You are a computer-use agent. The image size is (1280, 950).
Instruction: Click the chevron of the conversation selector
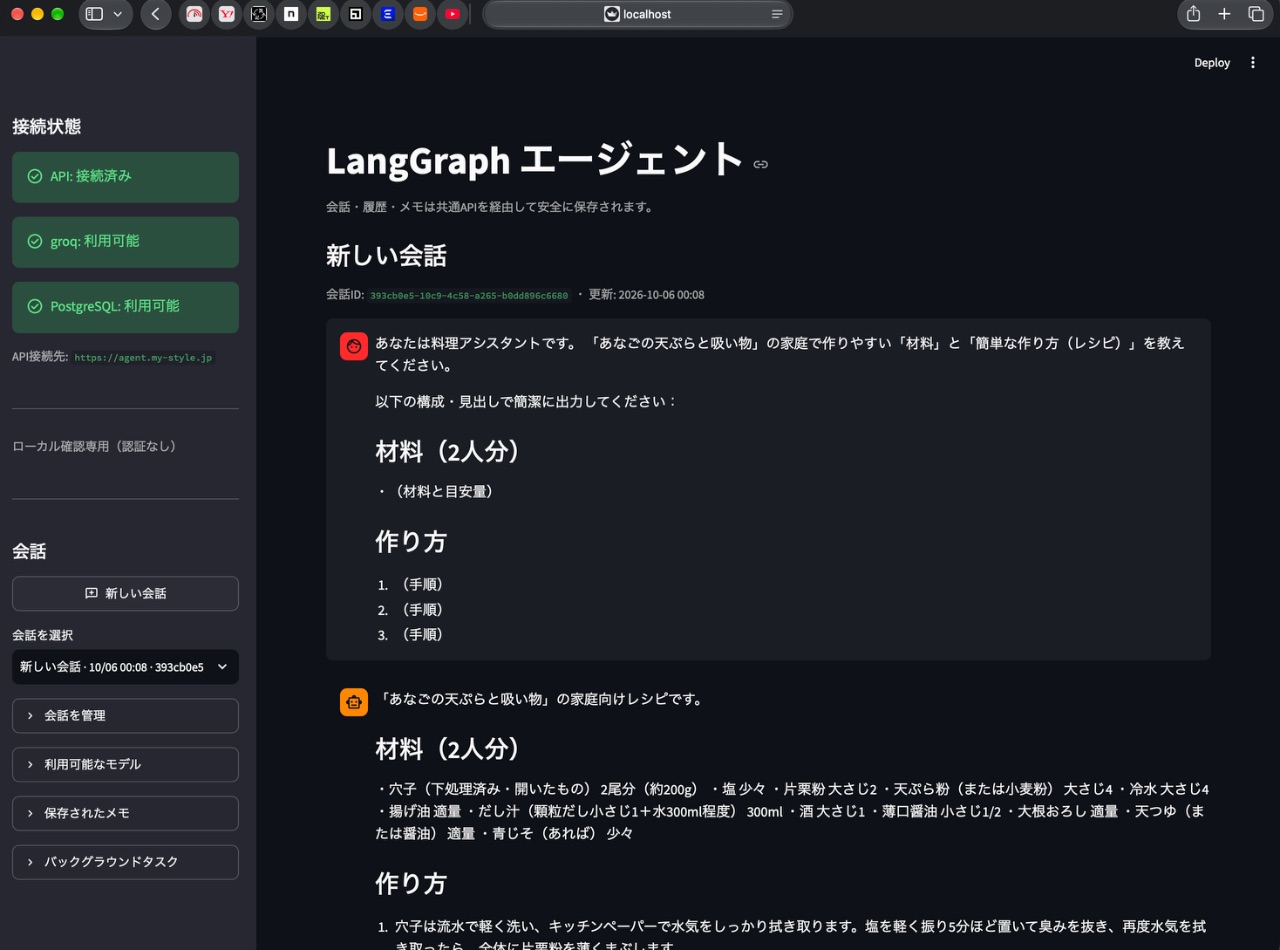click(222, 667)
